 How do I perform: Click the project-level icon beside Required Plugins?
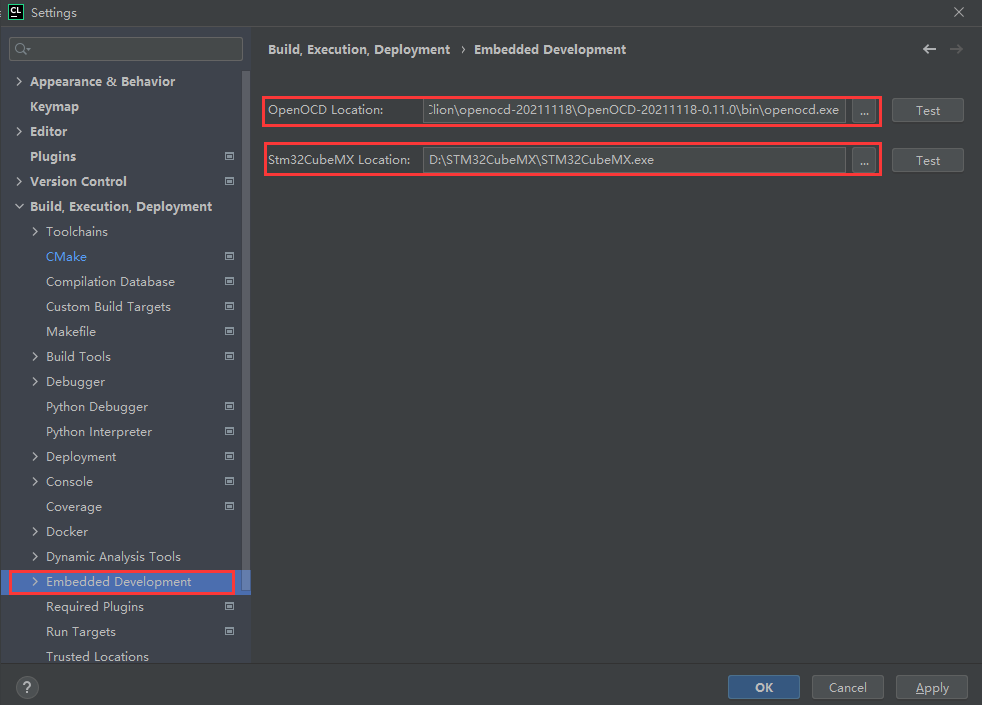229,606
